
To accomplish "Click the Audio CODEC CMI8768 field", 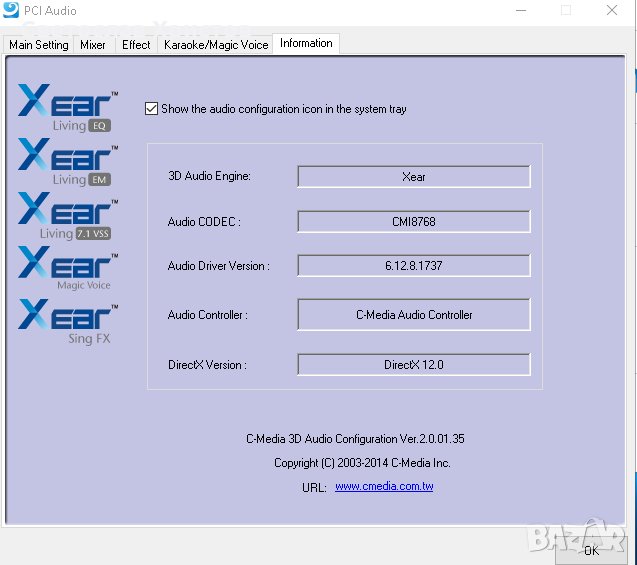I will click(413, 222).
